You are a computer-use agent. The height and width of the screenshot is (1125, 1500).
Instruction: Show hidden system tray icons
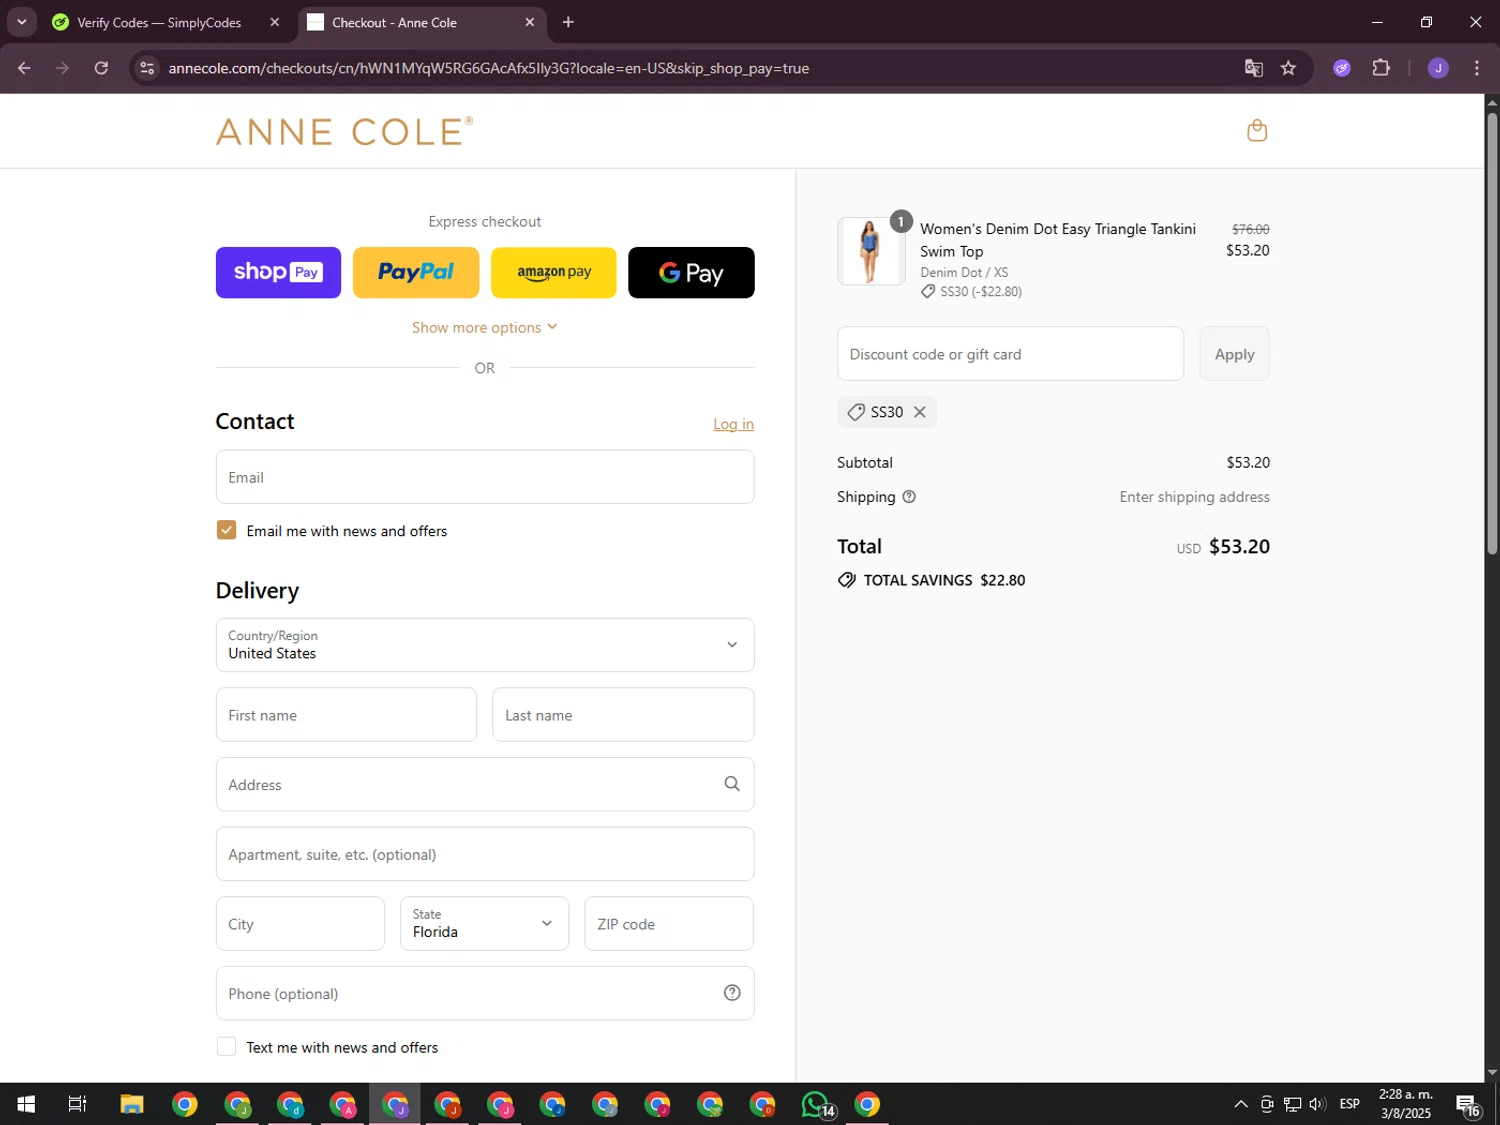click(x=1240, y=1104)
